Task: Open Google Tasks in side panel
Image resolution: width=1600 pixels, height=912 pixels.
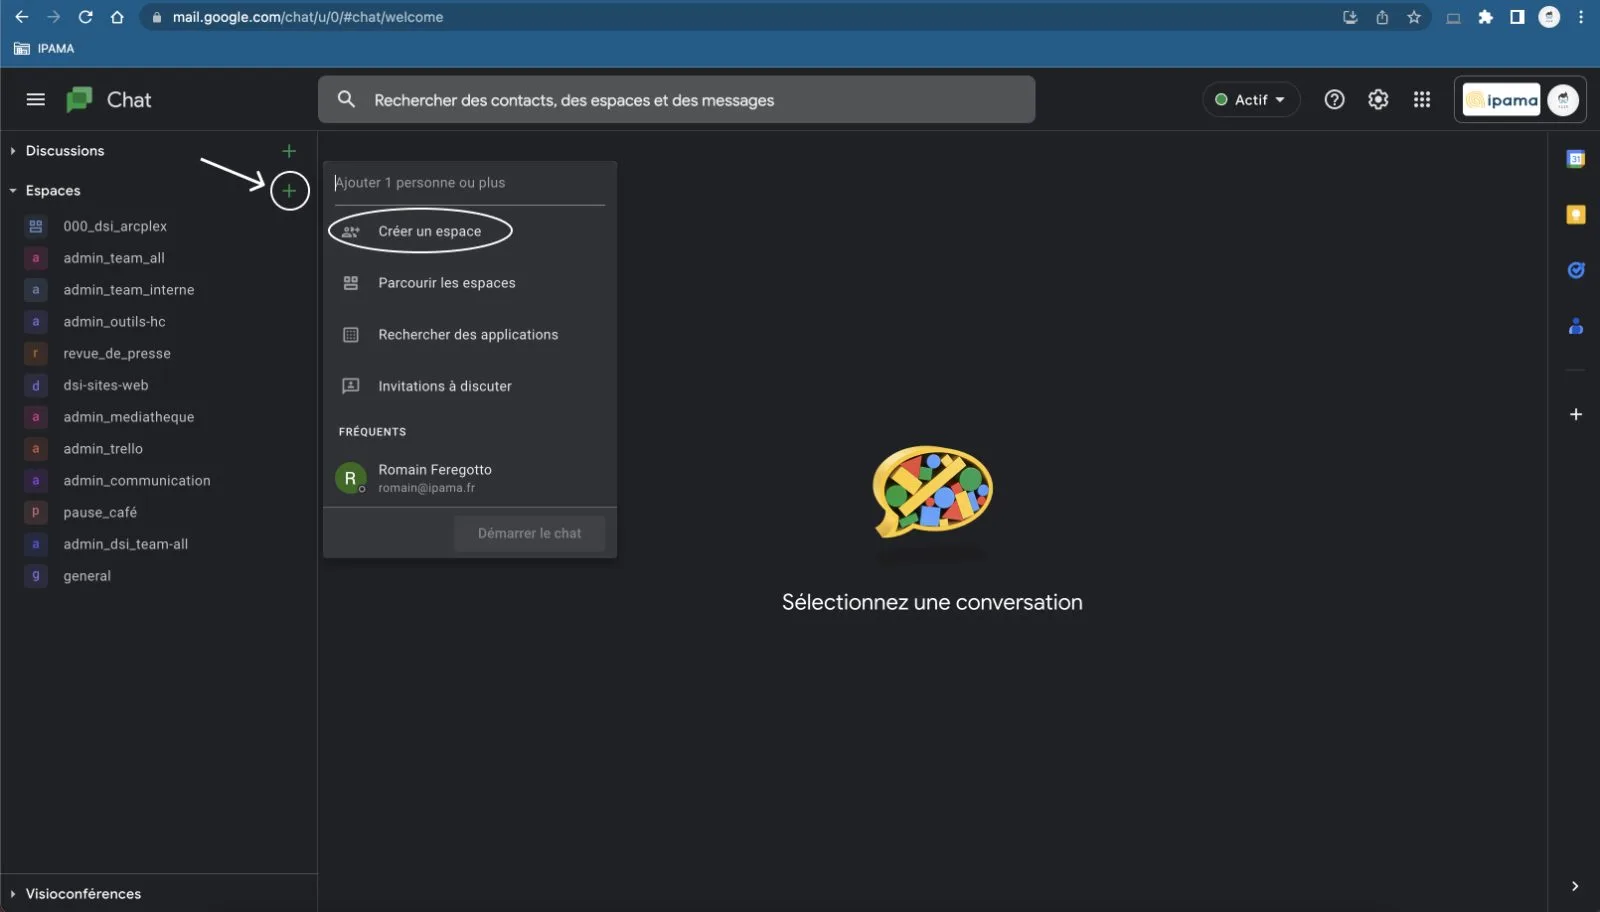Action: (x=1575, y=270)
